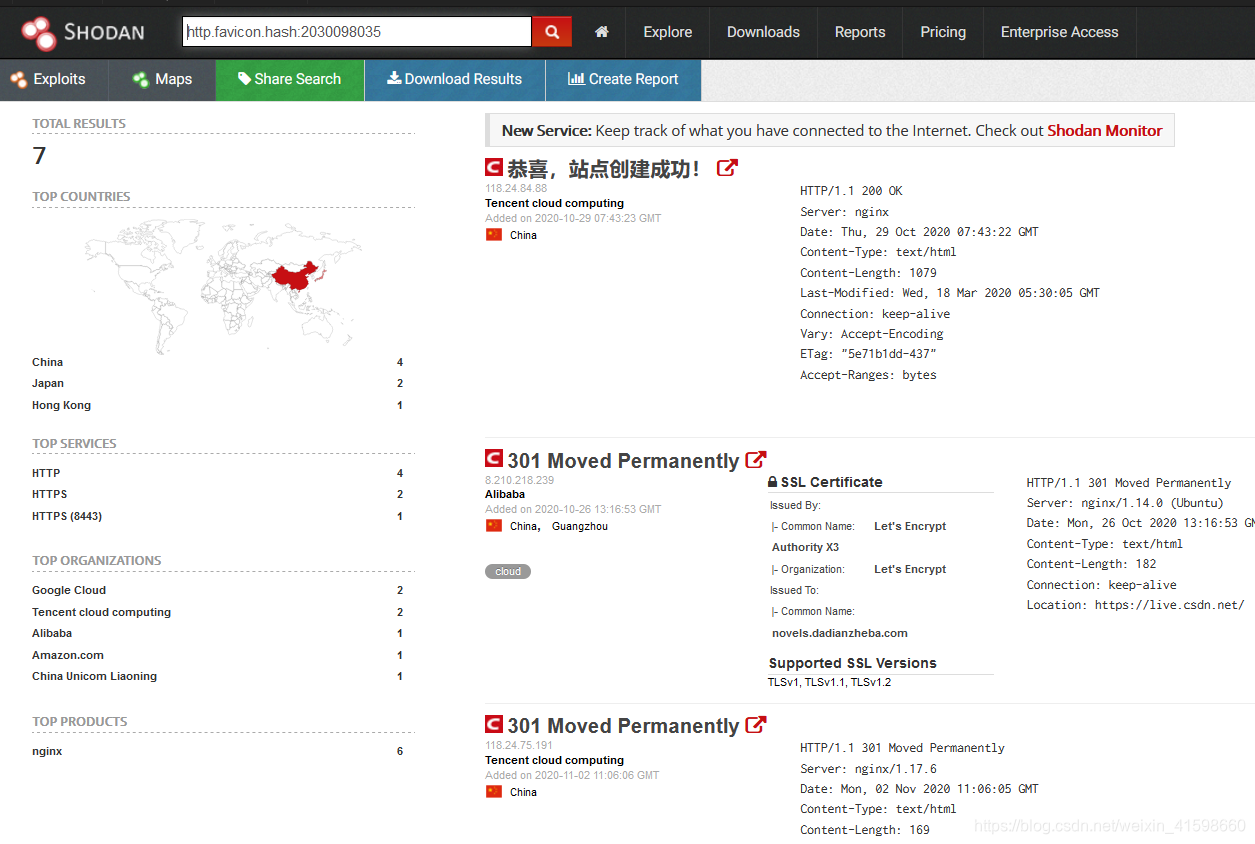Click the cloud tag badge
Screen dimensions: 1255x844
(x=508, y=572)
